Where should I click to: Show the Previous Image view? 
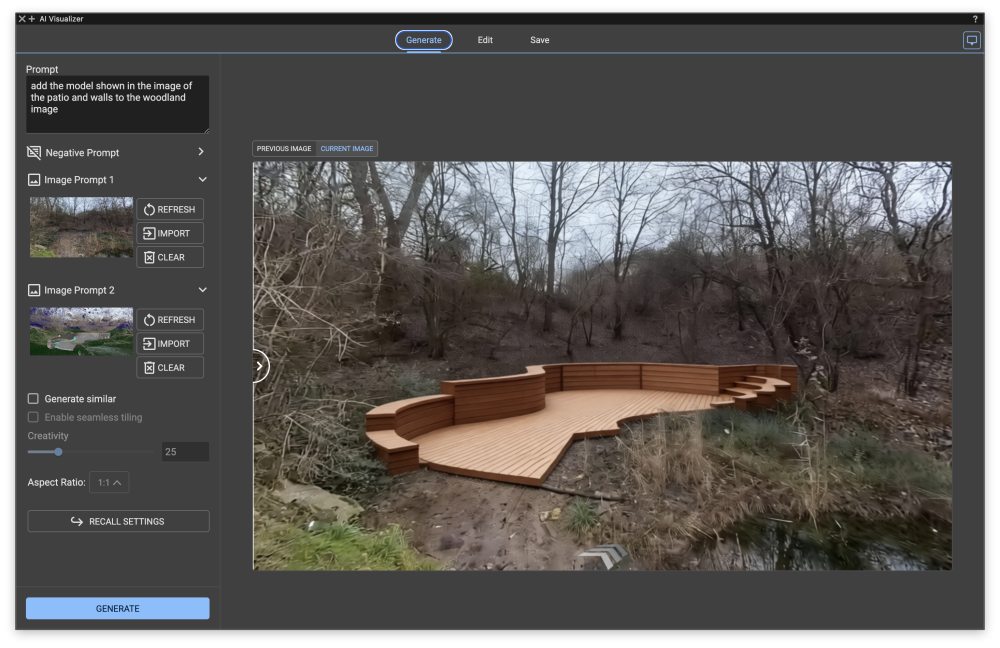click(x=284, y=149)
